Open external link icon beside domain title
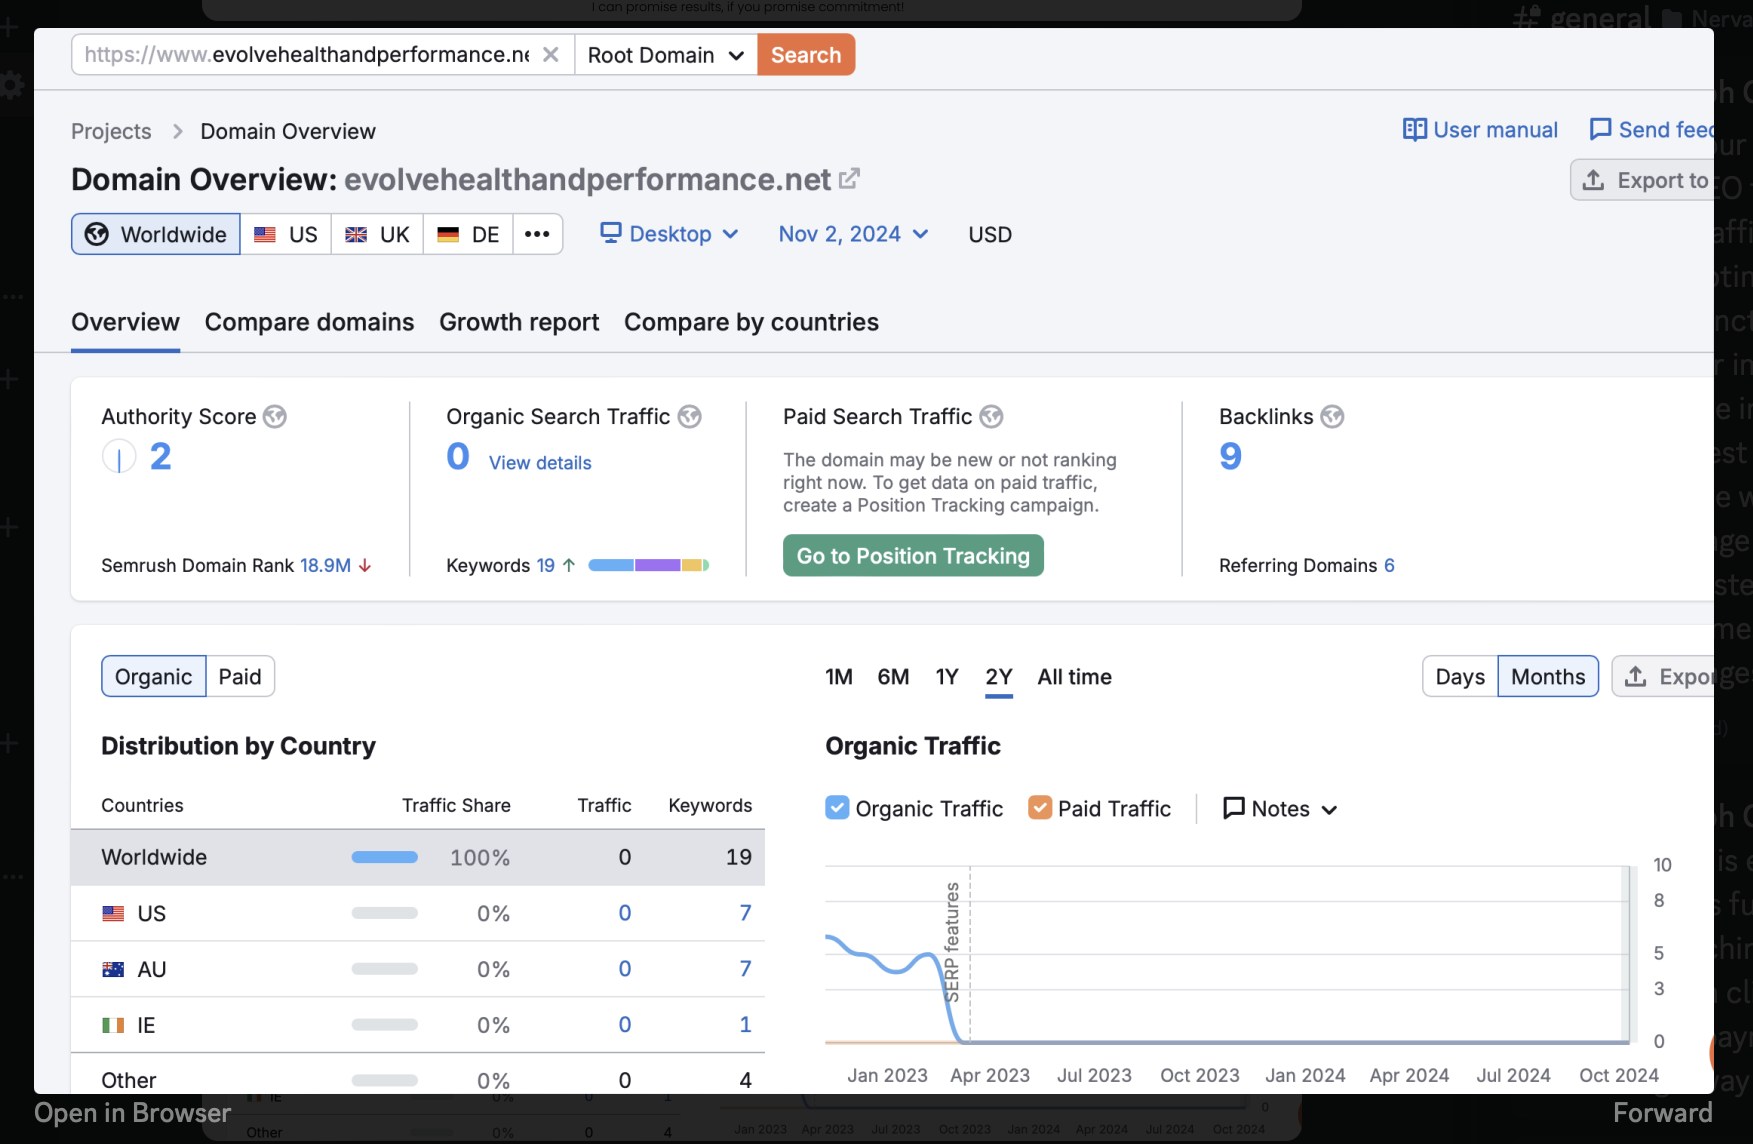 tap(849, 179)
